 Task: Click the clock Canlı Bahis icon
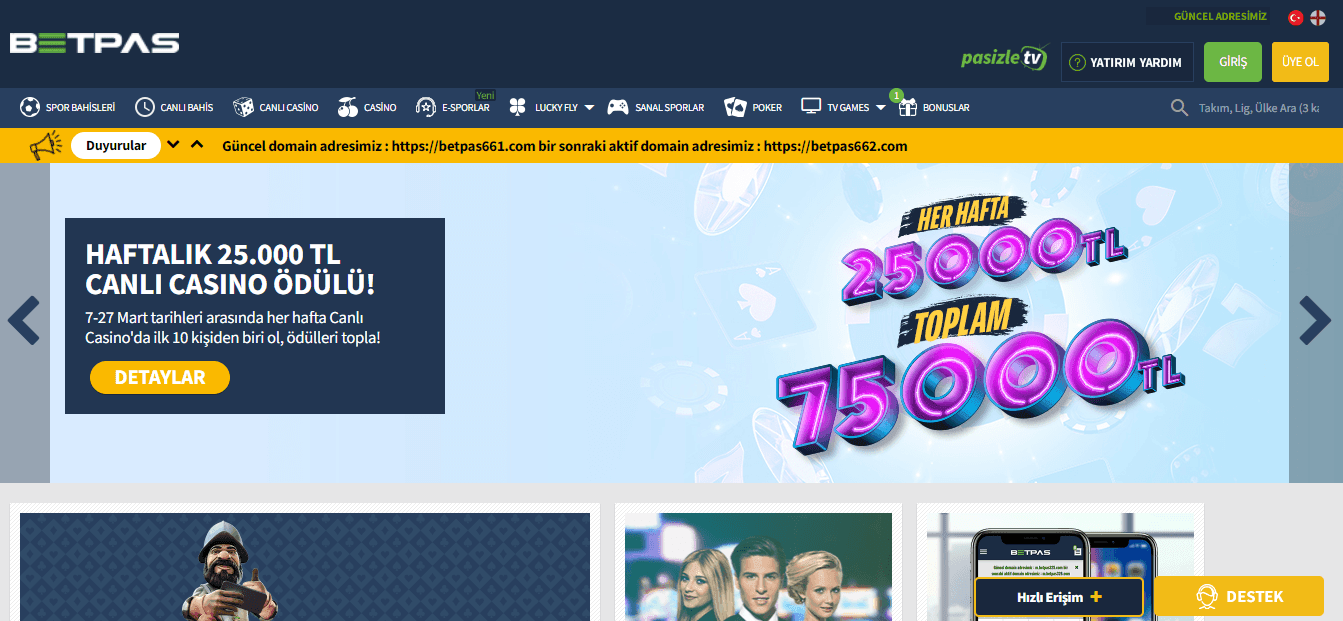click(x=145, y=107)
